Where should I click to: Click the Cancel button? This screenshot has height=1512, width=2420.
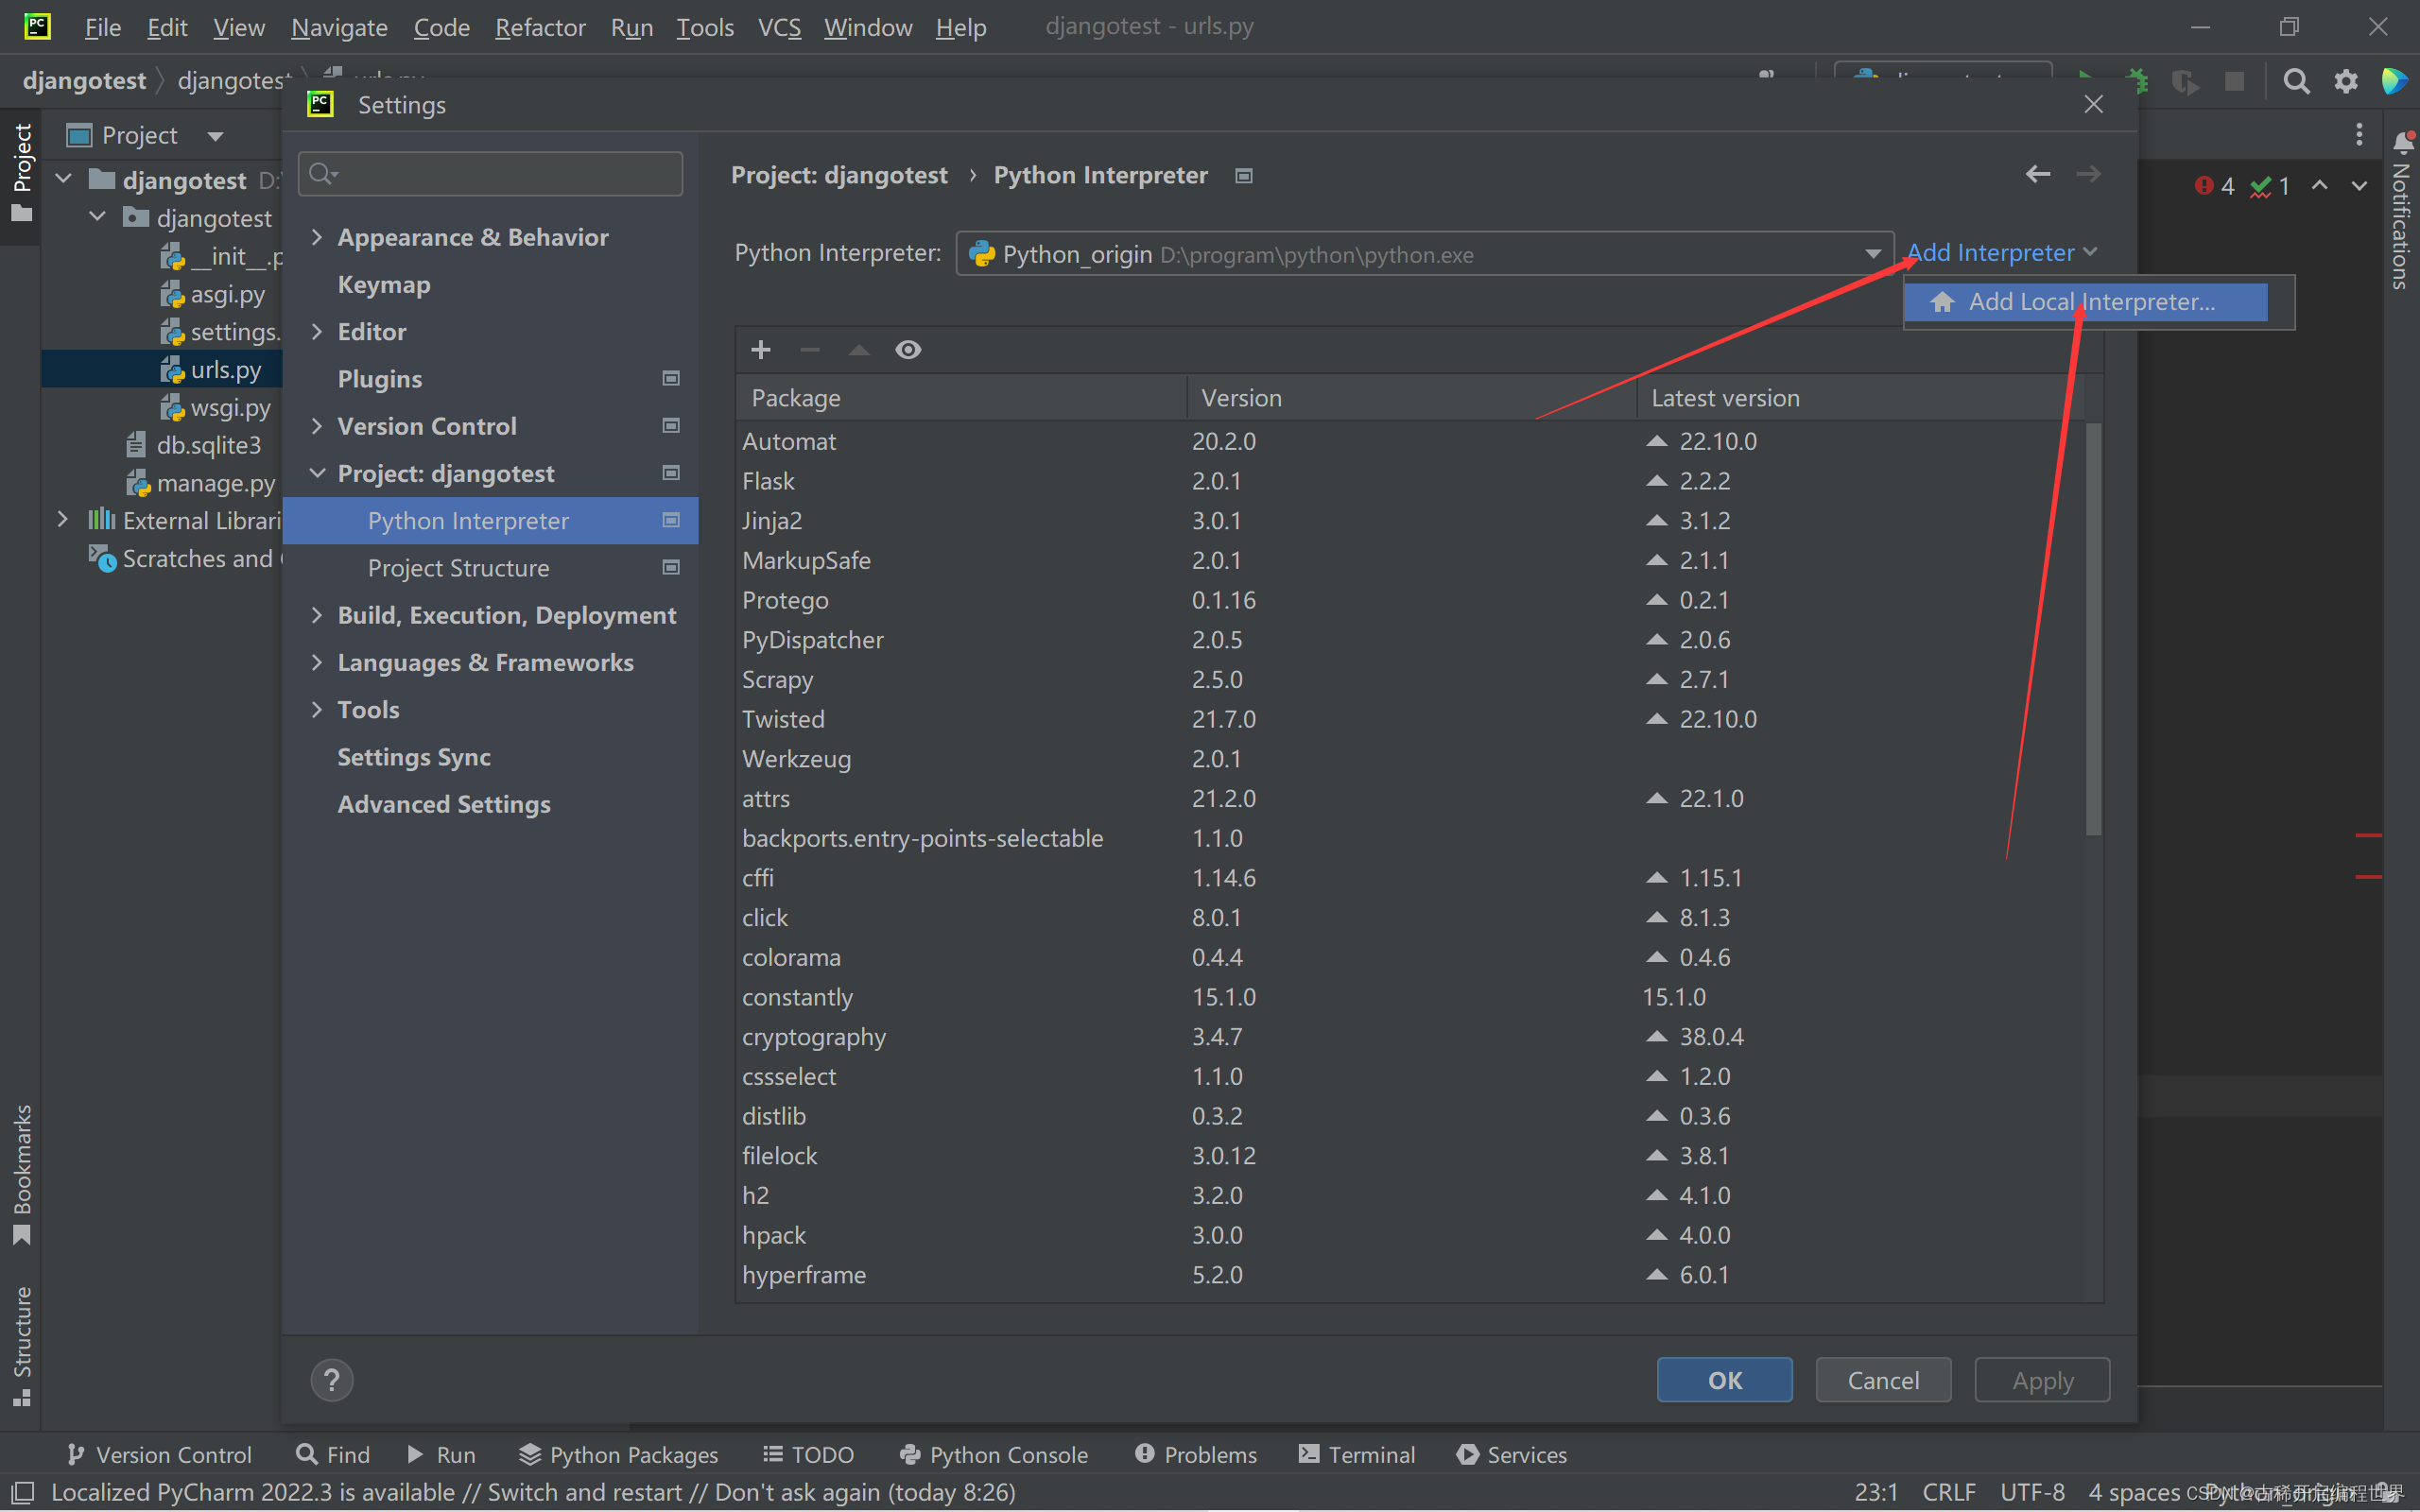click(1883, 1380)
